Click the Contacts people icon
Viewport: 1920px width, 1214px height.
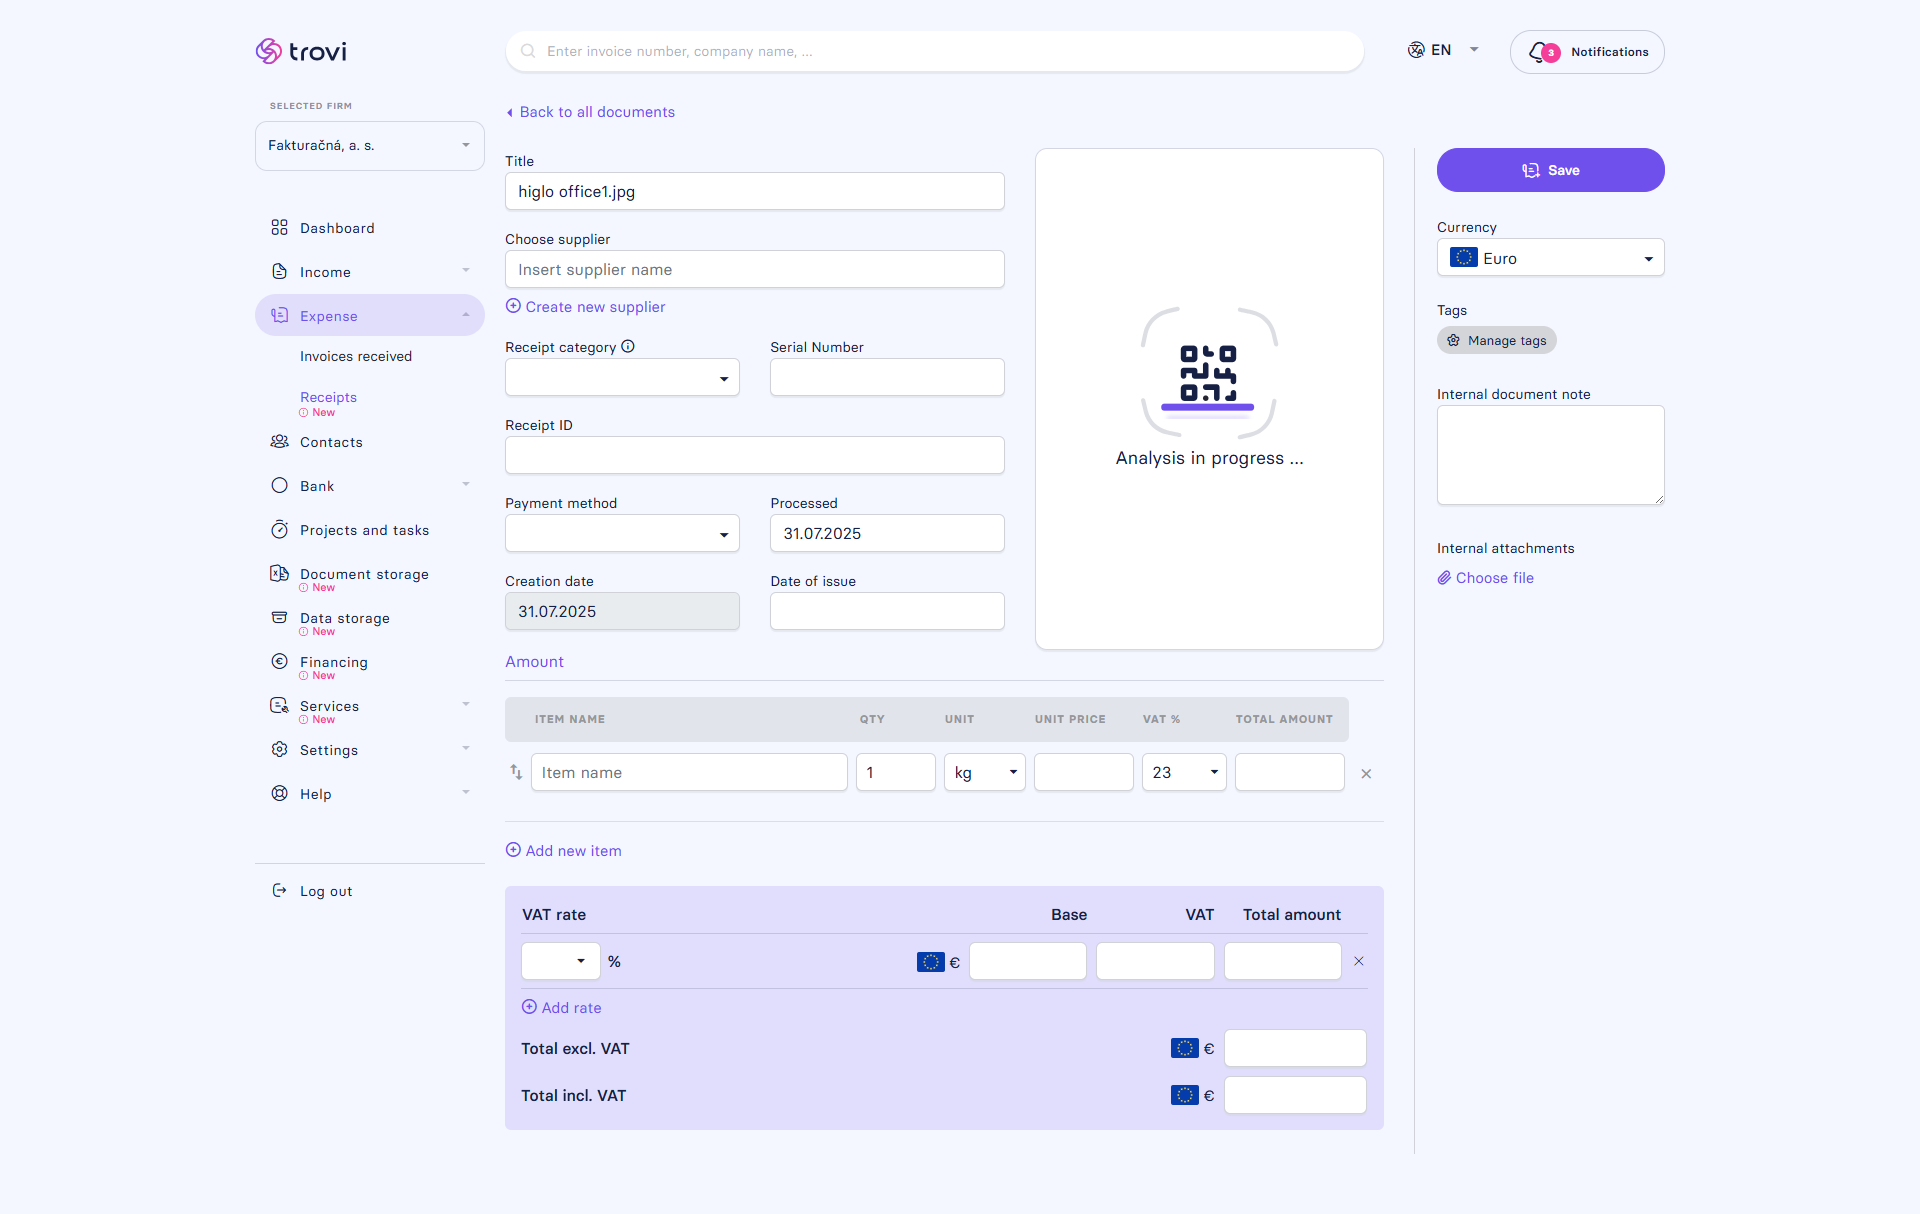(x=279, y=441)
